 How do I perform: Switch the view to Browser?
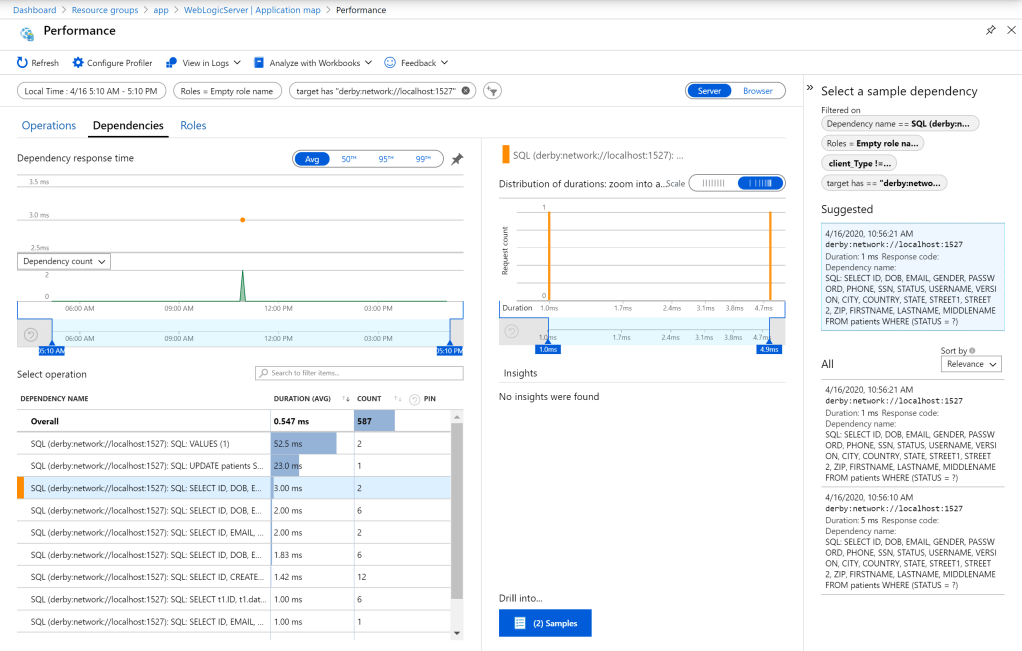[757, 91]
